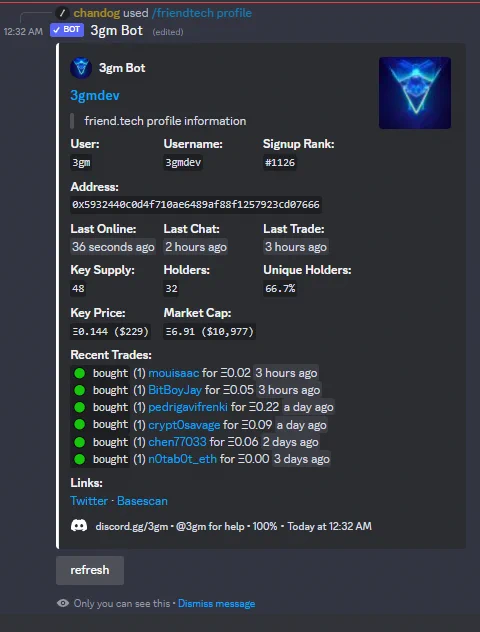Select the signup rank #1126 value
Screen dimensions: 480x632
tap(280, 162)
